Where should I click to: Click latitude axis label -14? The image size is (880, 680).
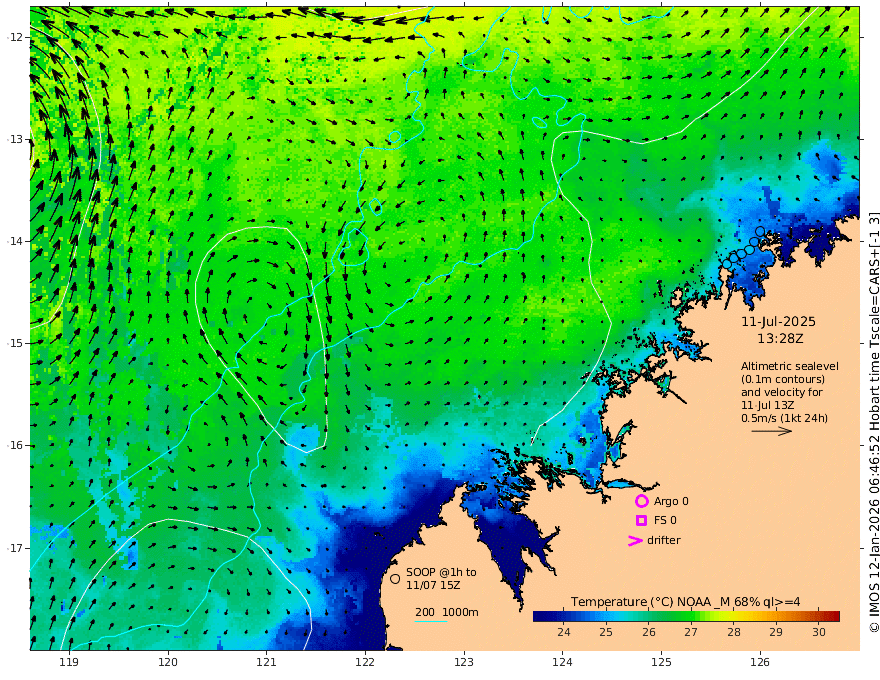pos(15,241)
